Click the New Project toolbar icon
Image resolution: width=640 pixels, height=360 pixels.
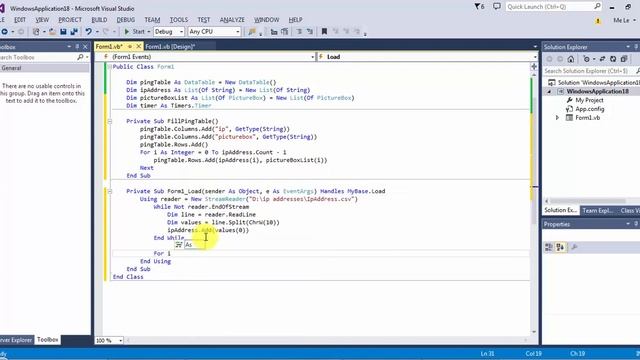36,31
